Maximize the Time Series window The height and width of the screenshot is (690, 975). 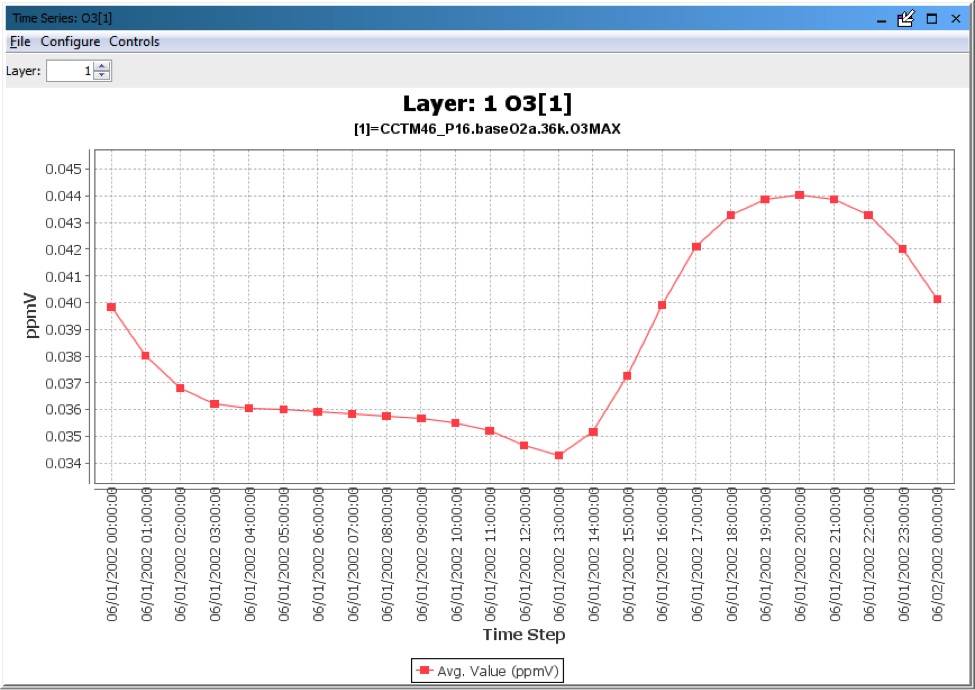pos(931,19)
